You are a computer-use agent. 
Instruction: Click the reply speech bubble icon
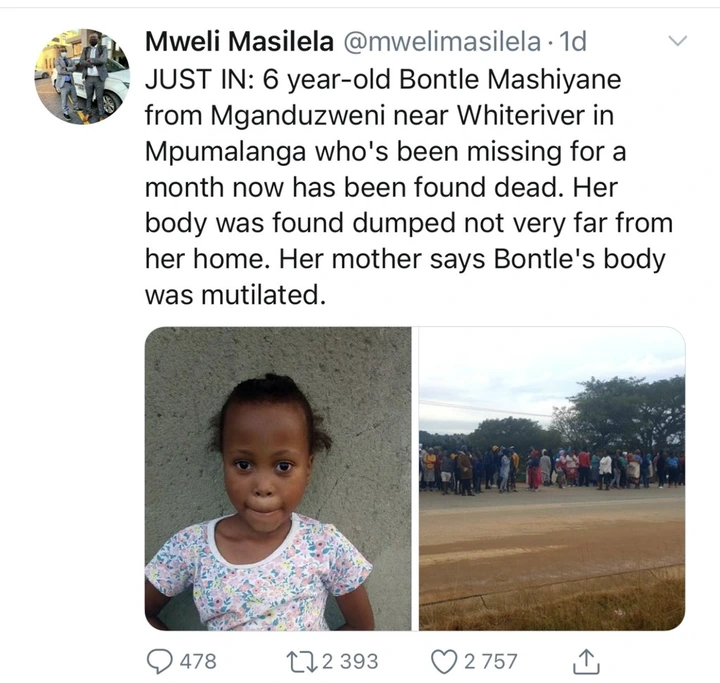[159, 661]
